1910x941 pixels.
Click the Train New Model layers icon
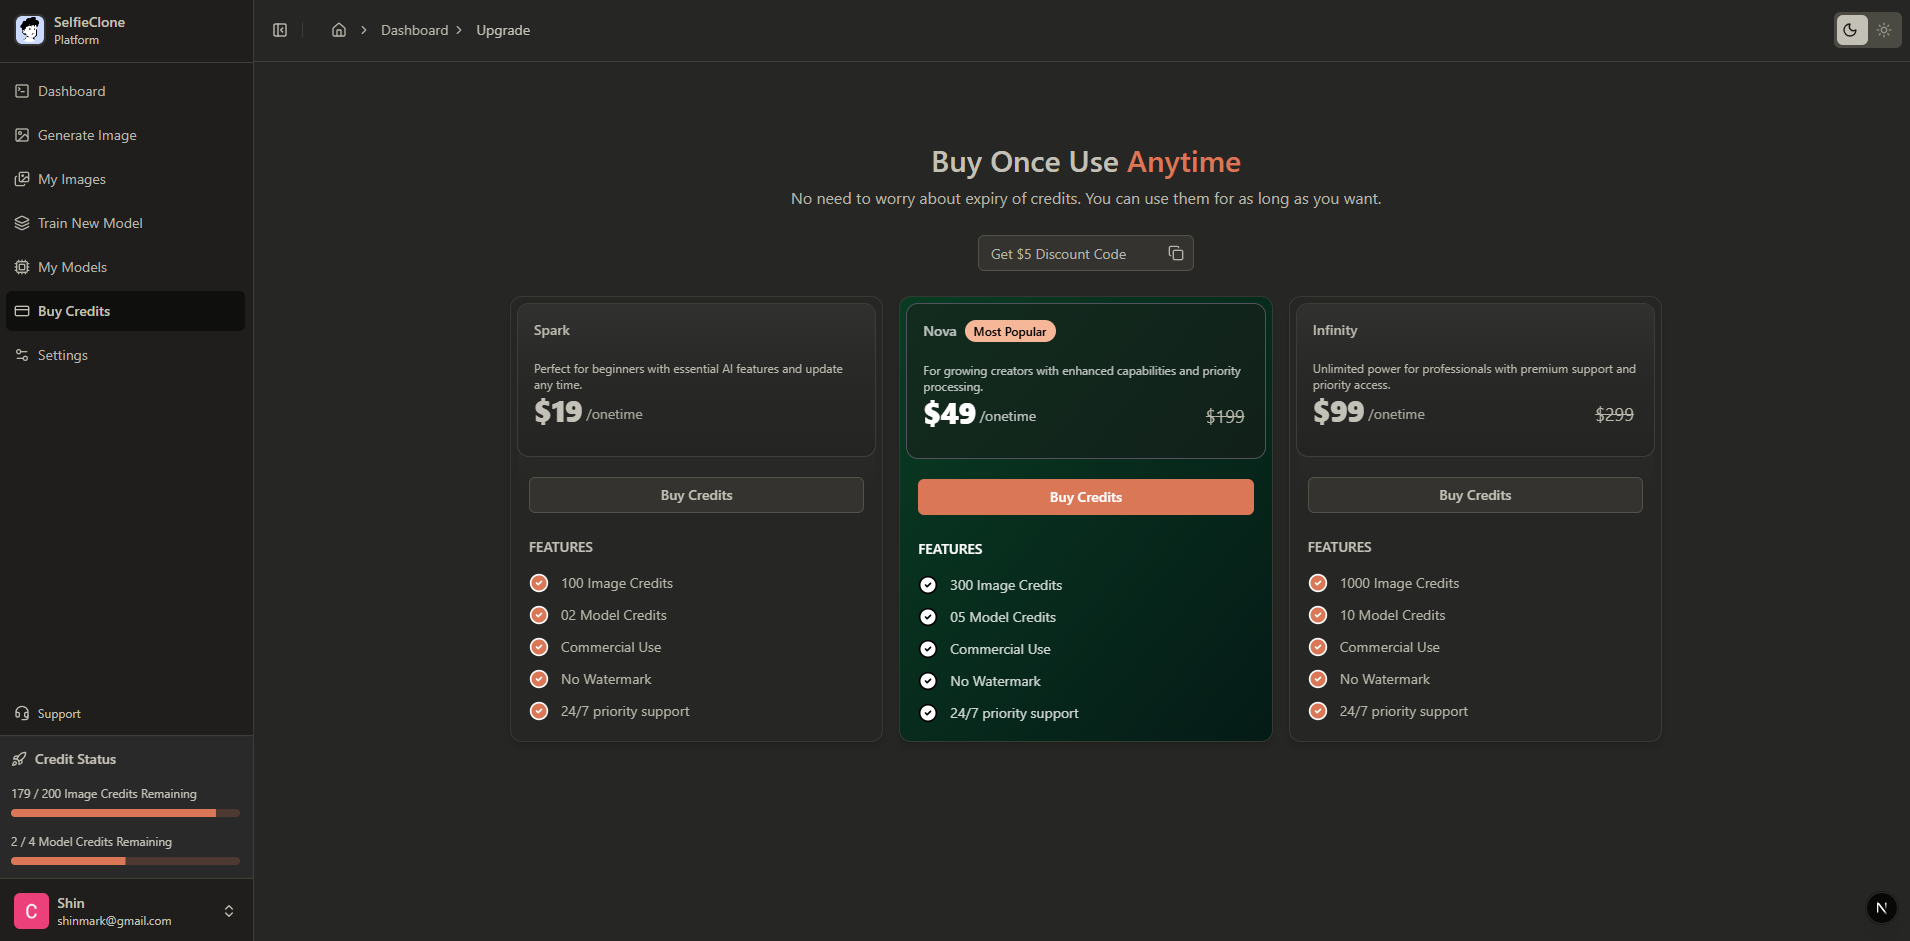coord(22,223)
